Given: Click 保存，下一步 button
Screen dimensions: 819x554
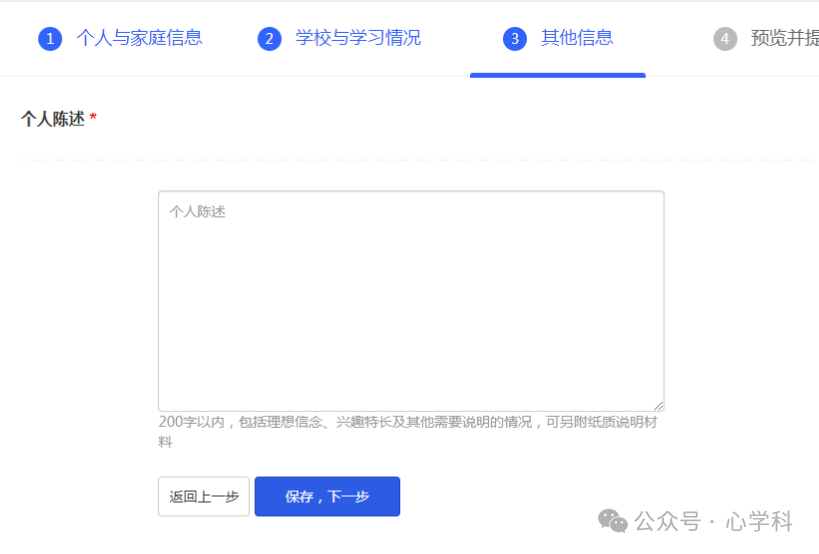Looking at the screenshot, I should click(327, 497).
